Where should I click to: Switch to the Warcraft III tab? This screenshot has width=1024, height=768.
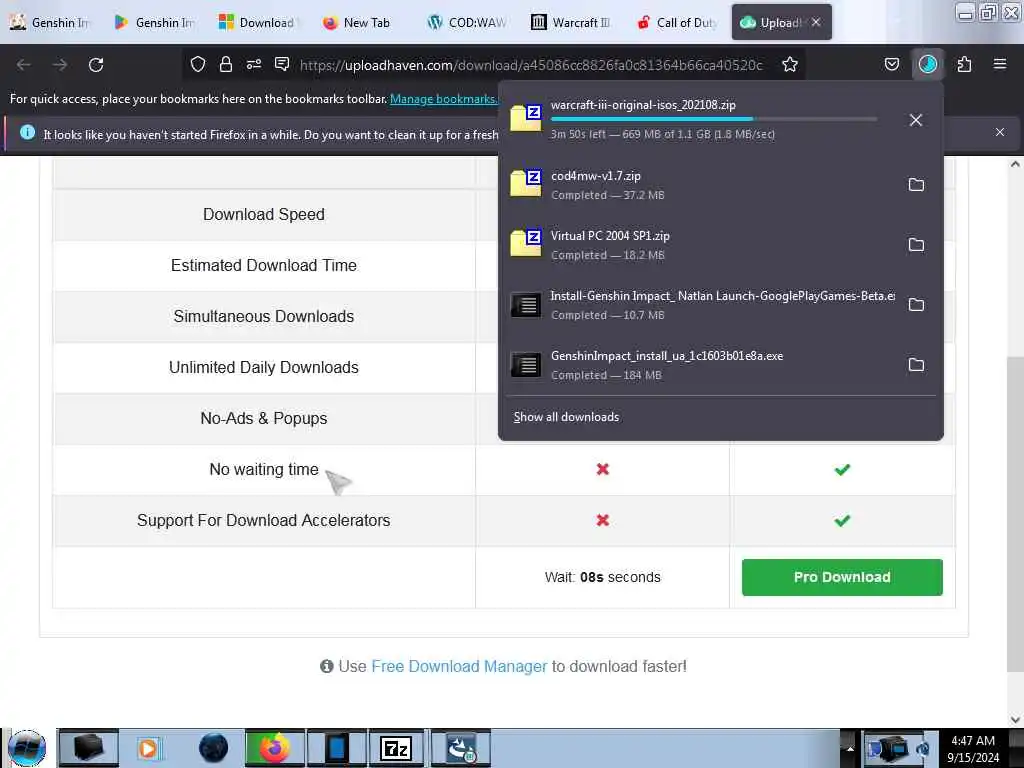pos(569,23)
